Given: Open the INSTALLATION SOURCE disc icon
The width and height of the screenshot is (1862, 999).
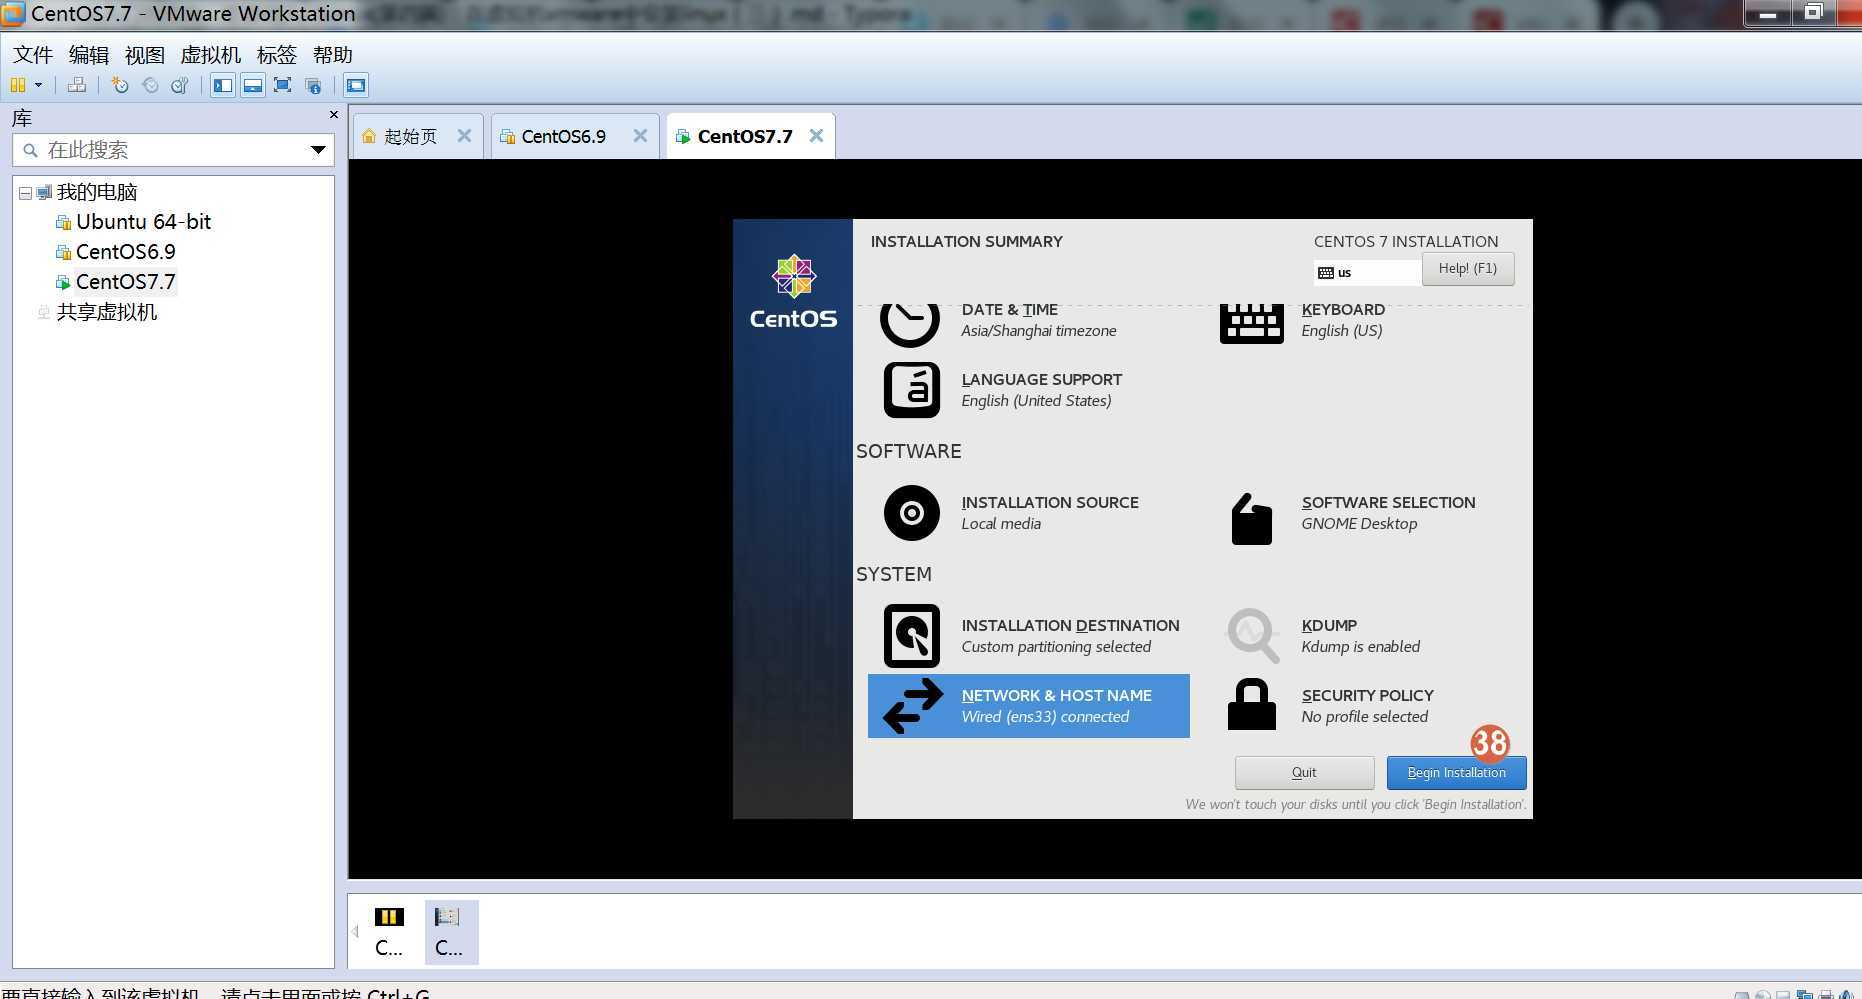Looking at the screenshot, I should click(912, 513).
